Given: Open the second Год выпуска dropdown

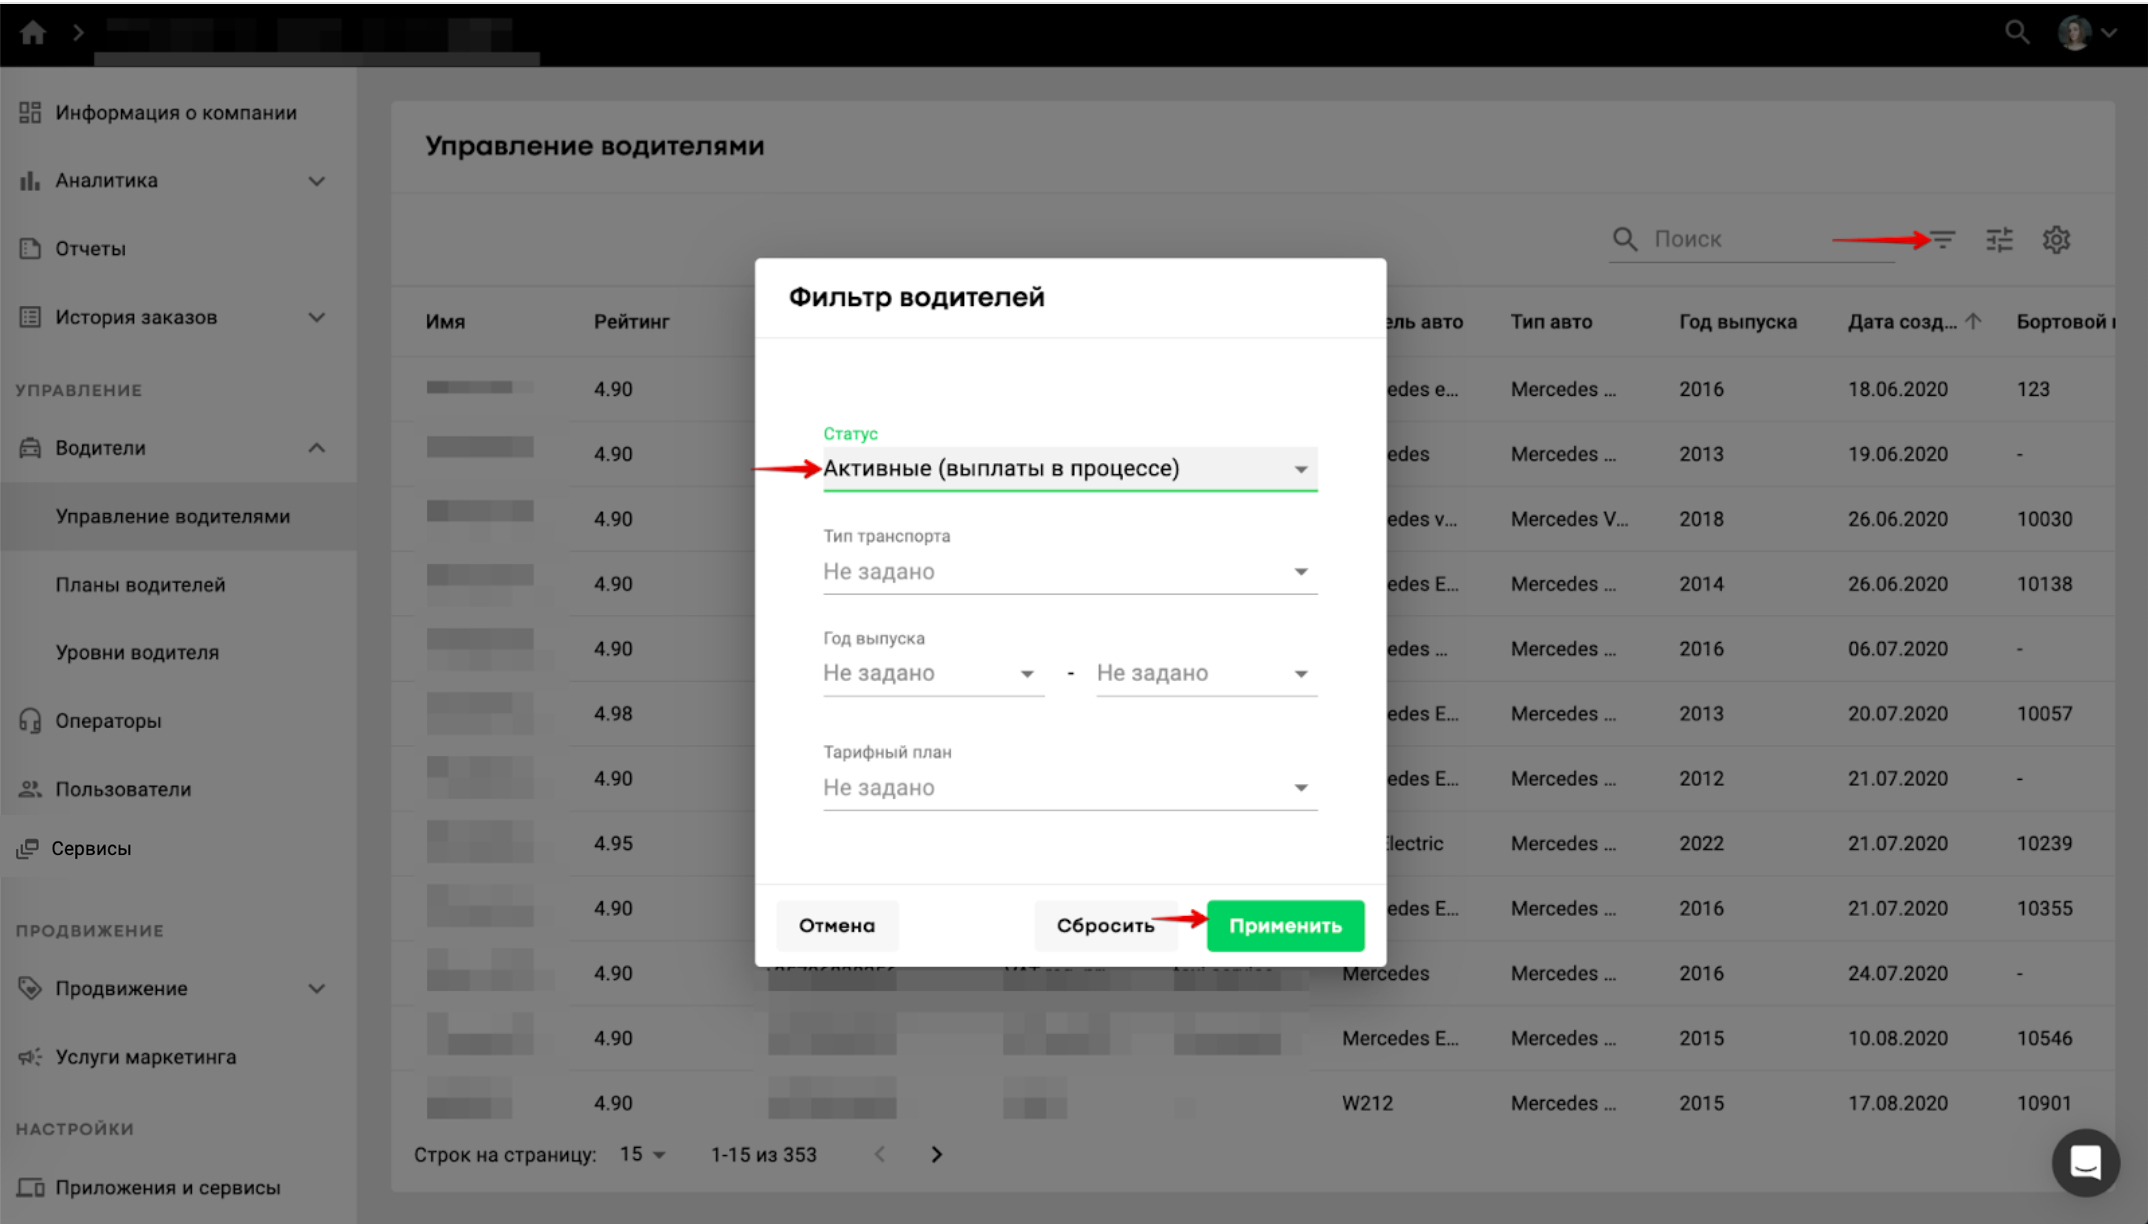Looking at the screenshot, I should point(1206,674).
